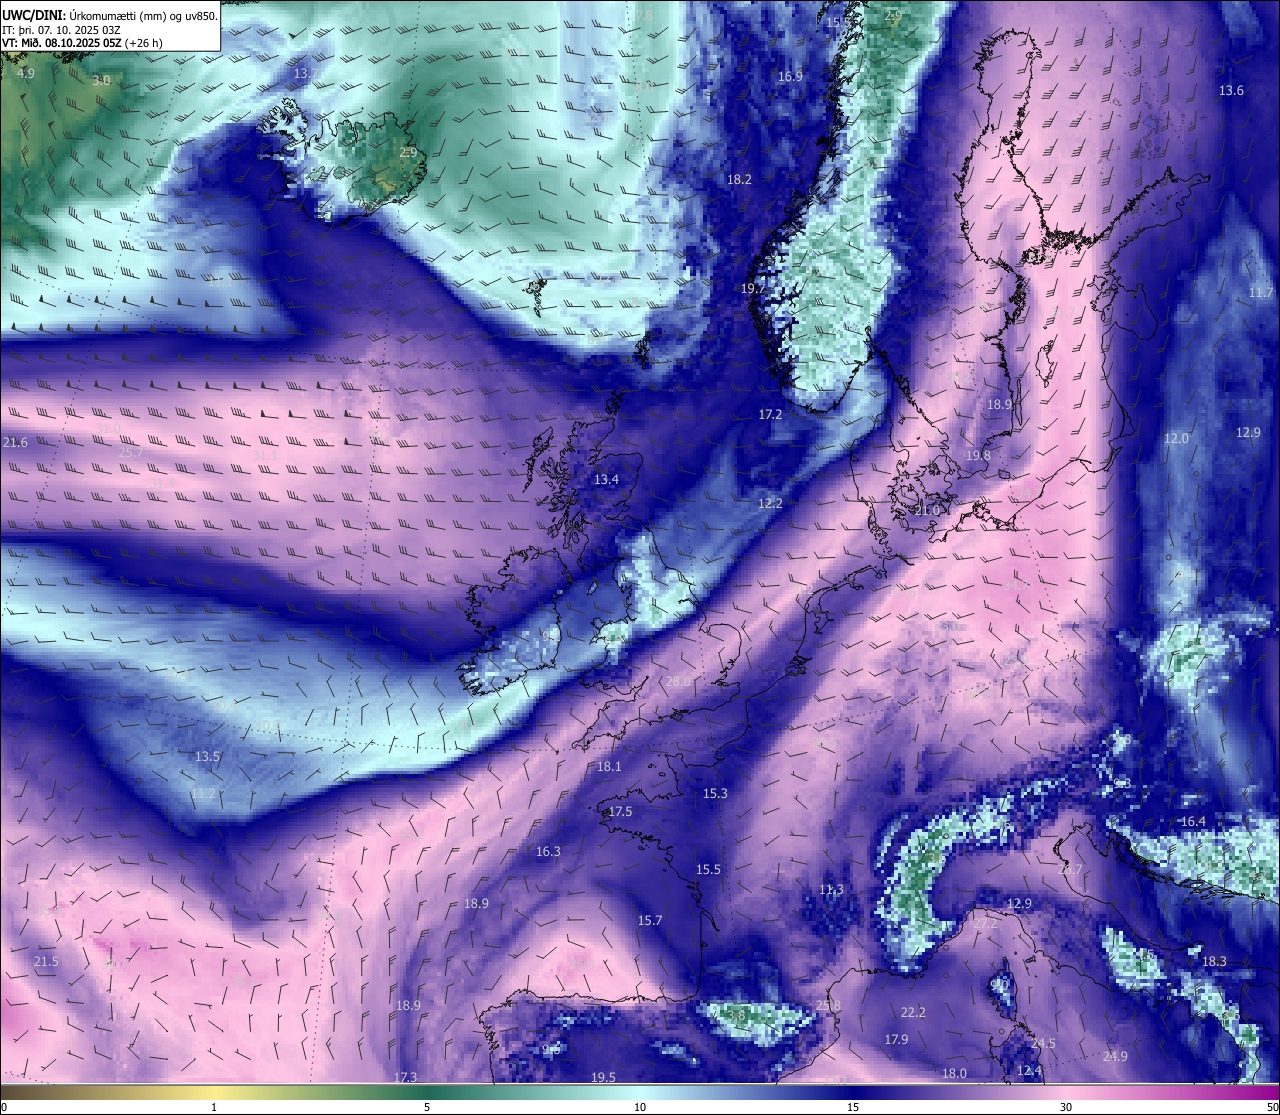Click the '21.5' value on the map
This screenshot has width=1280, height=1115.
pos(46,961)
